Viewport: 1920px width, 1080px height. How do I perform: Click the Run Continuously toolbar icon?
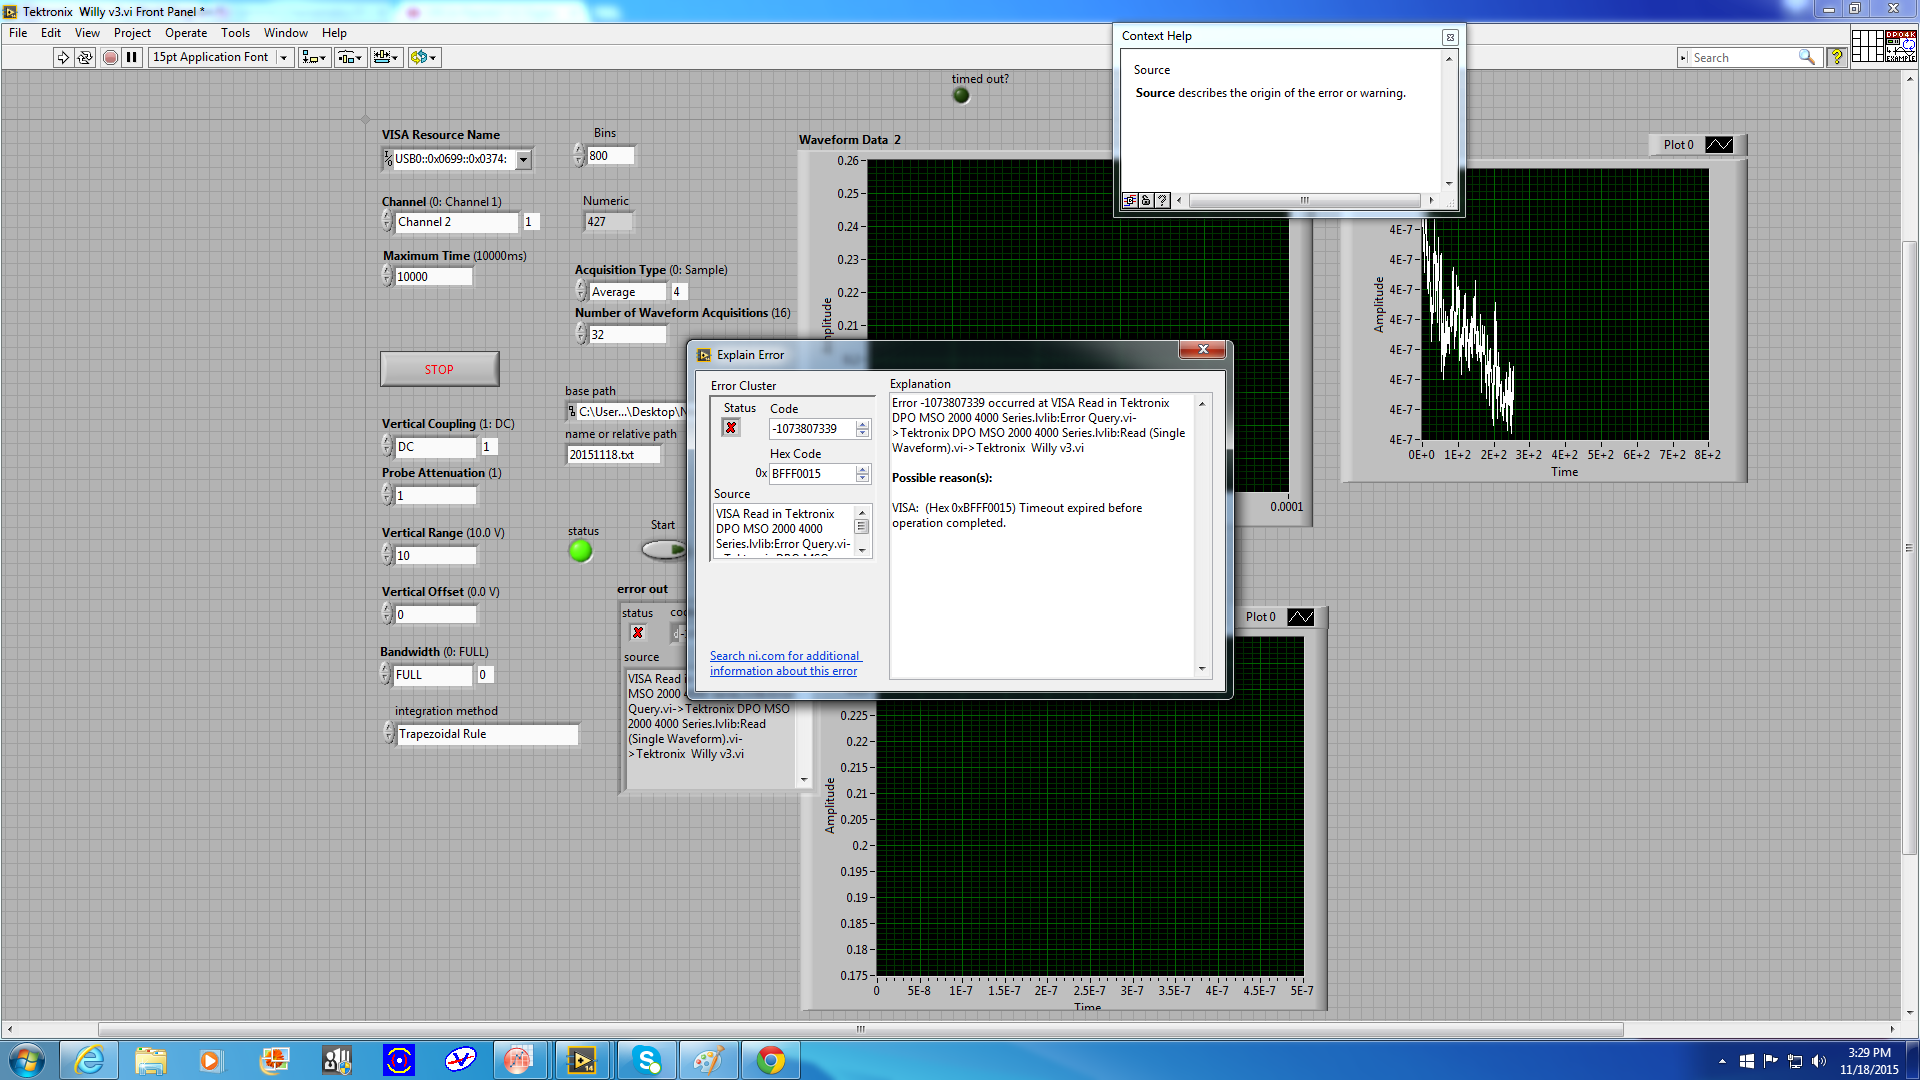[85, 57]
